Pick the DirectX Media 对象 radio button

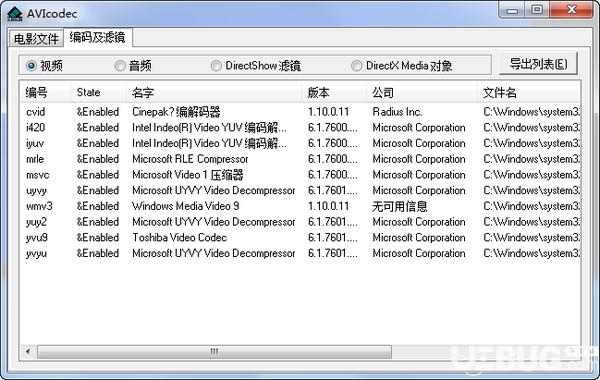pos(401,66)
